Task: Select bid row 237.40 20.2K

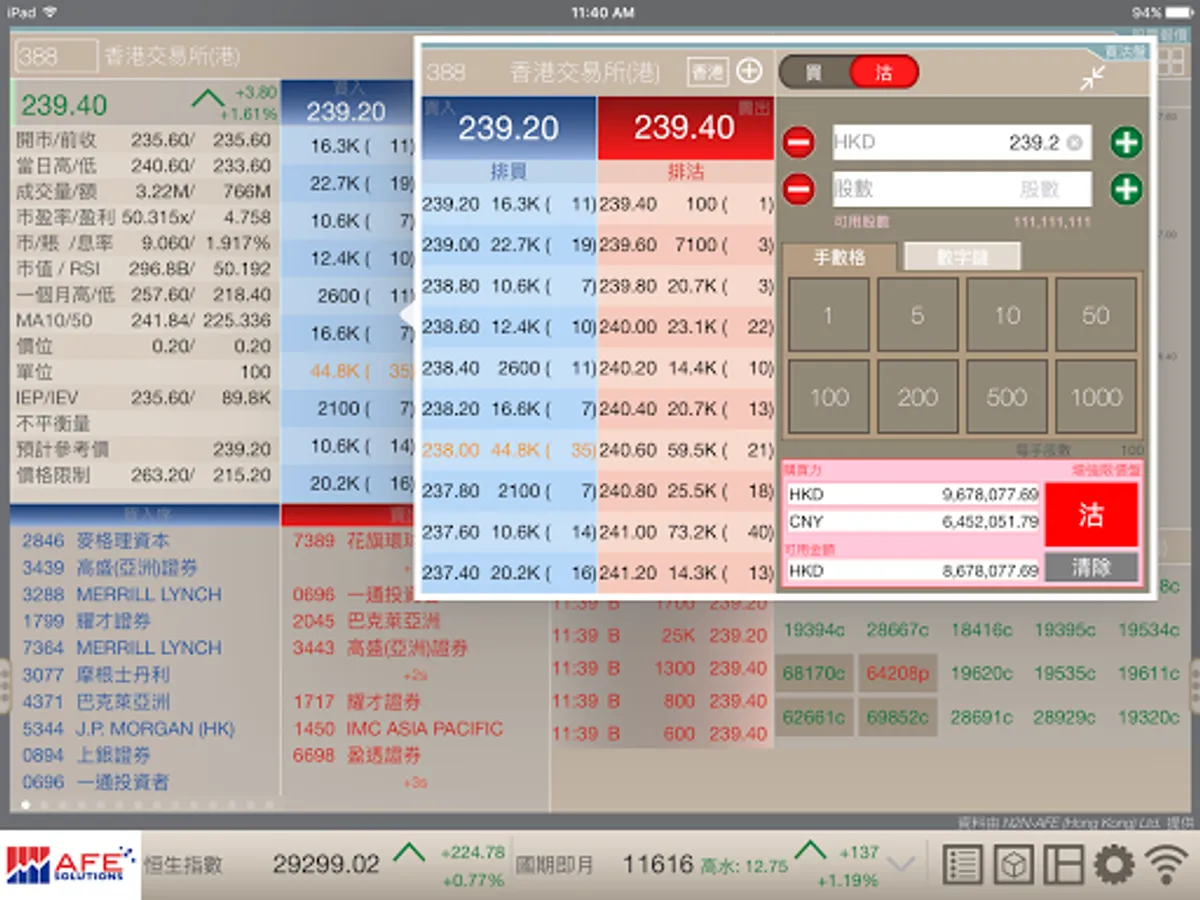Action: [x=508, y=573]
